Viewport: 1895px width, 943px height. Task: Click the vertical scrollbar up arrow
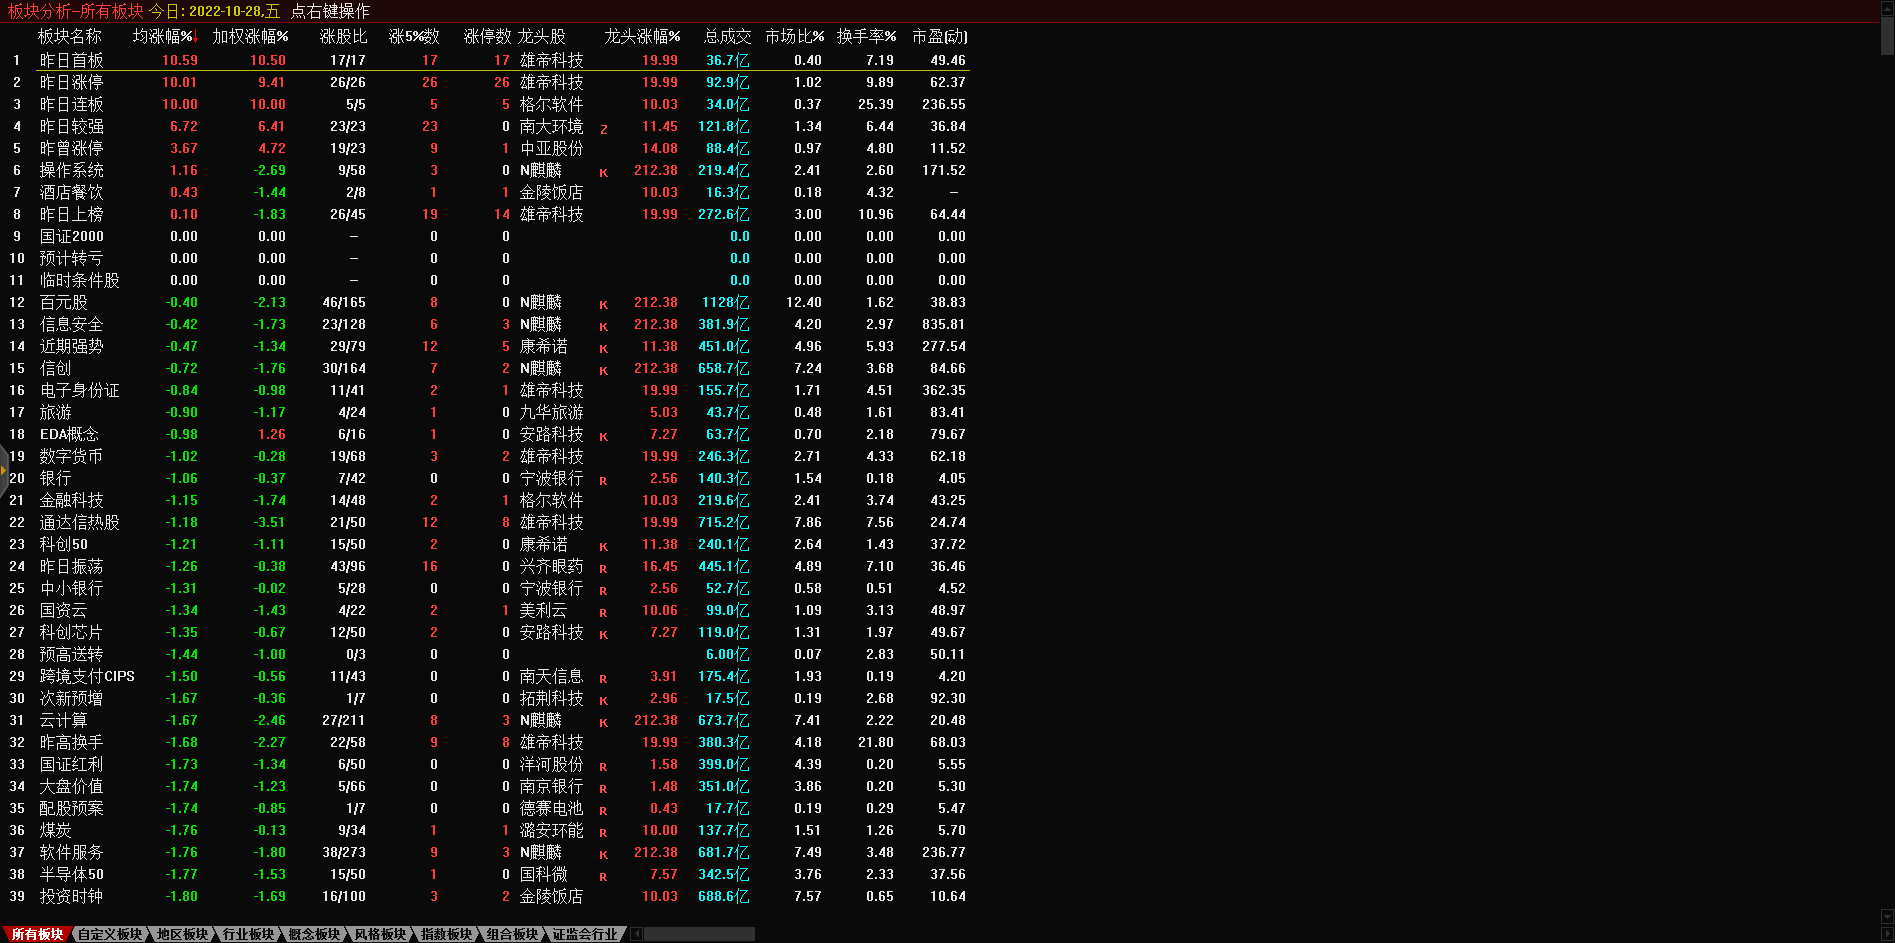(x=1887, y=6)
